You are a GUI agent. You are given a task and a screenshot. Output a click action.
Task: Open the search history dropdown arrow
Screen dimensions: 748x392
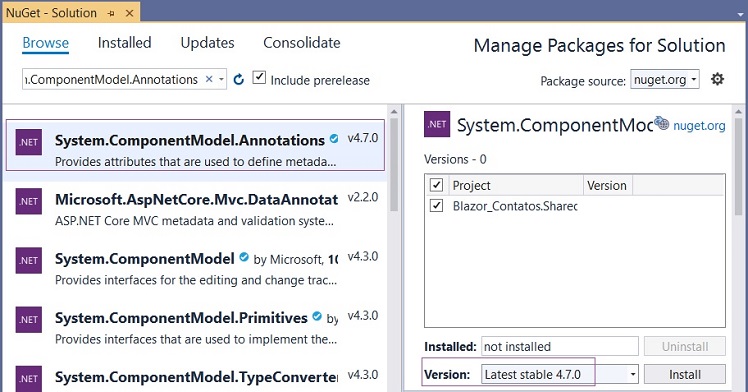click(x=221, y=79)
